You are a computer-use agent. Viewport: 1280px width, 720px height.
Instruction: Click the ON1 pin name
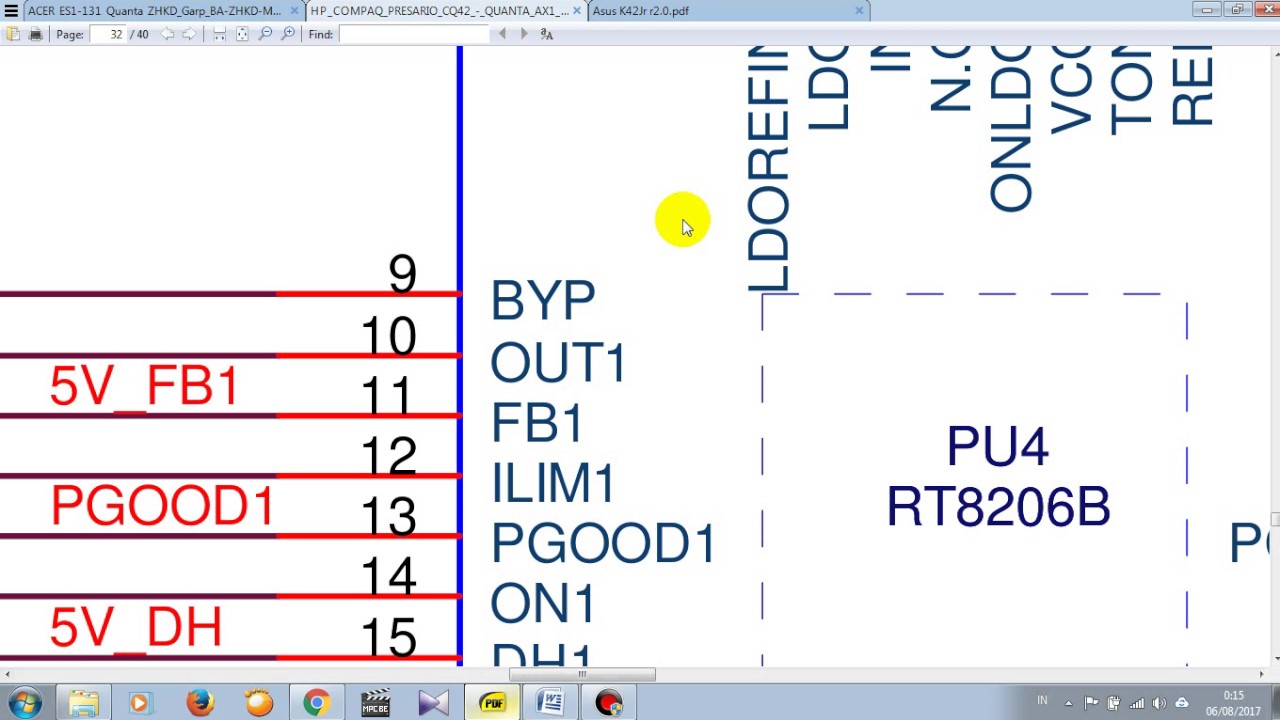tap(543, 605)
